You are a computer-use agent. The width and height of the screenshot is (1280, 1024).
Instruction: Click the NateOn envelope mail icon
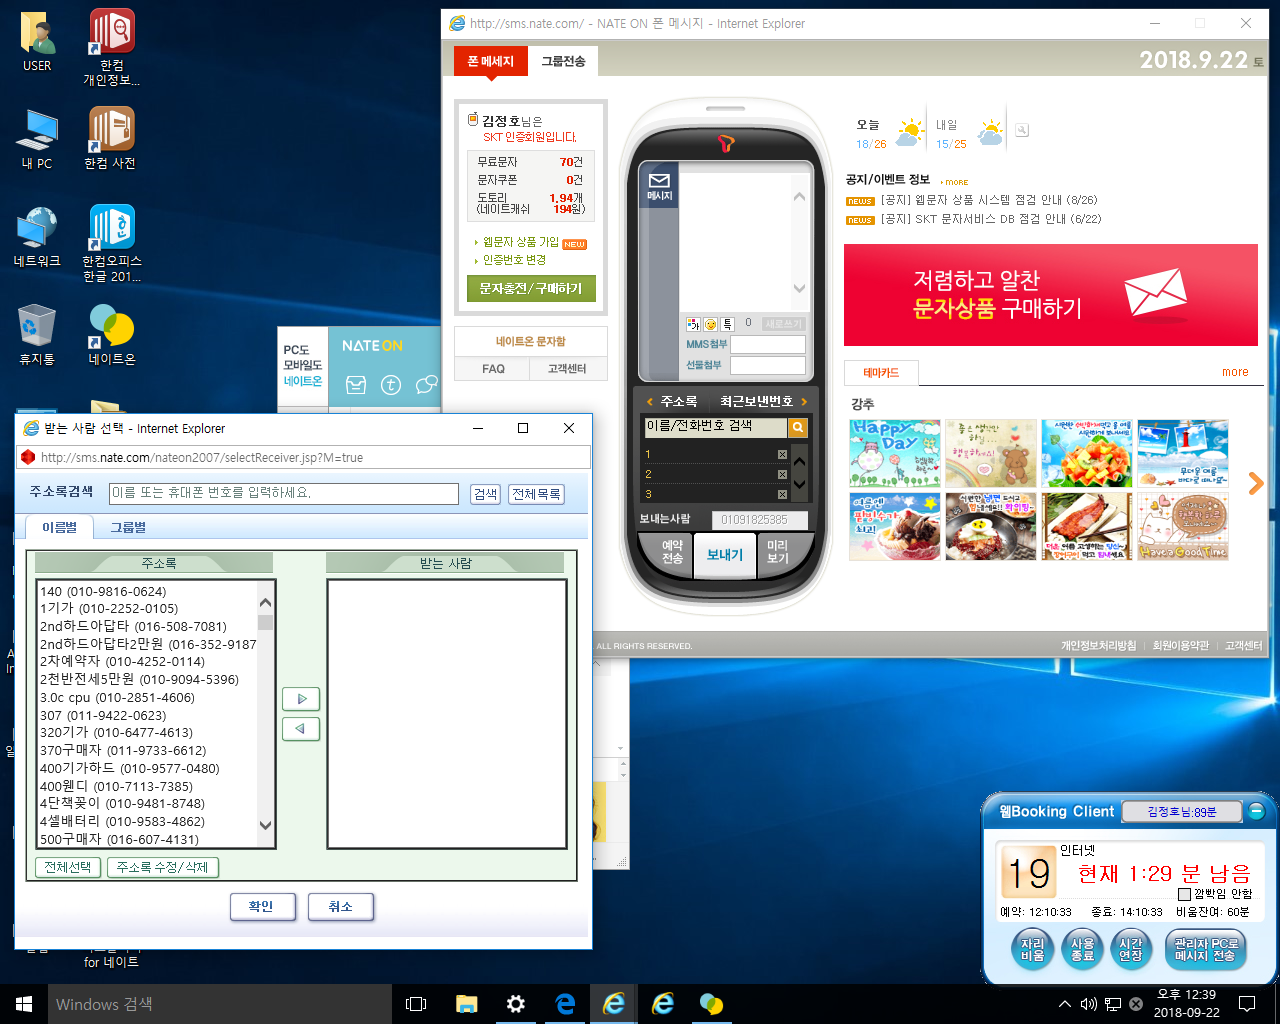pyautogui.click(x=356, y=385)
